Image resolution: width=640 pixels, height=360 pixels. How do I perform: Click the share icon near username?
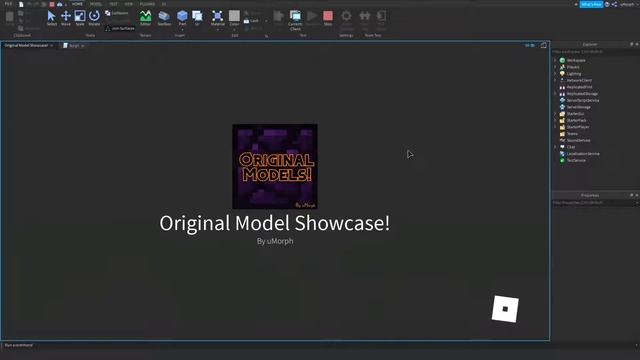pos(614,4)
